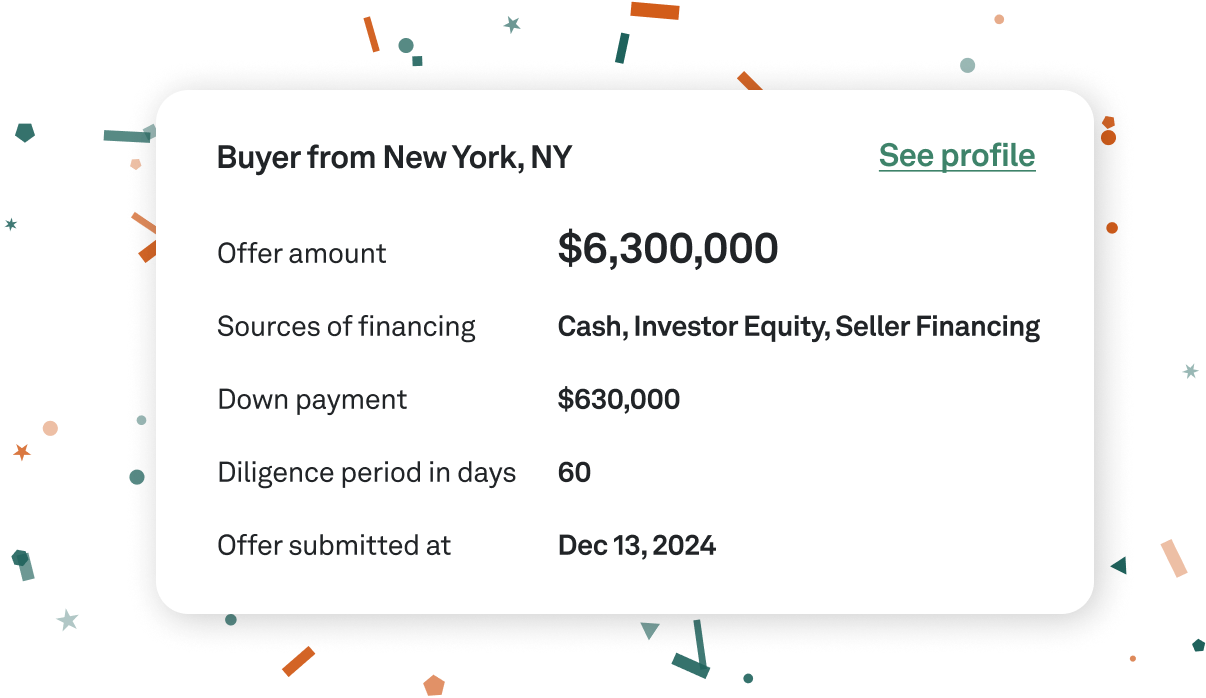Image resolution: width=1206 pixels, height=698 pixels.
Task: Click the orange pentagon confetti at bottom
Action: click(x=433, y=685)
